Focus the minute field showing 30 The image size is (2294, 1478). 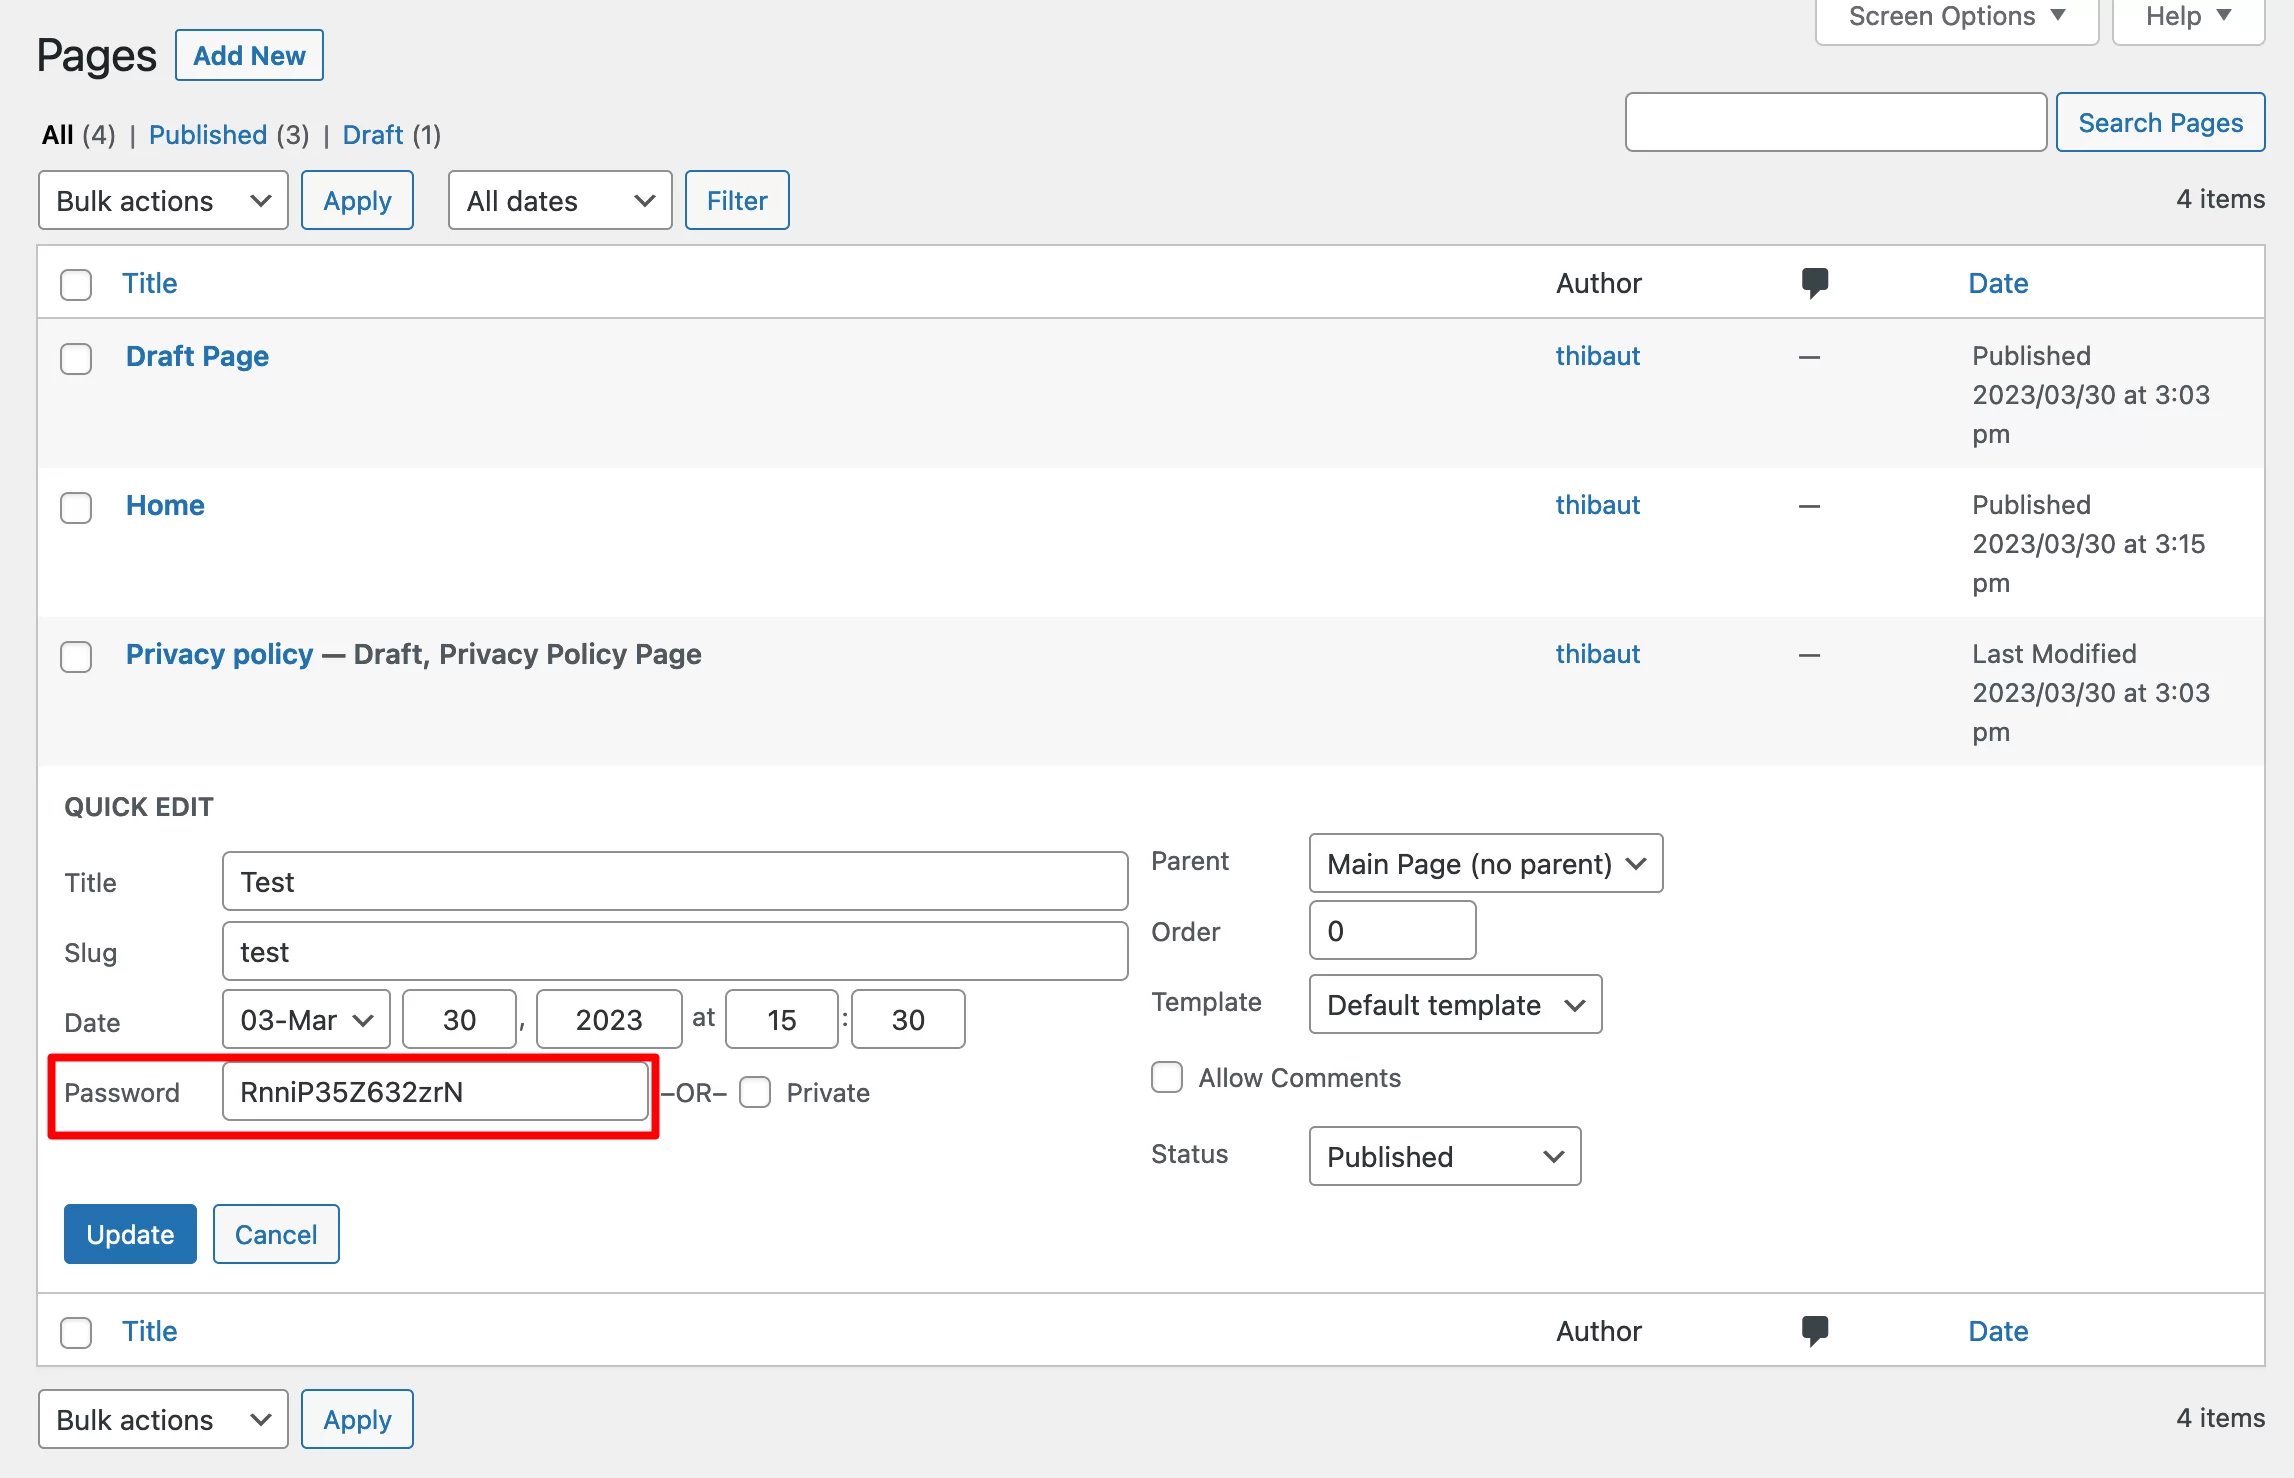click(908, 1019)
